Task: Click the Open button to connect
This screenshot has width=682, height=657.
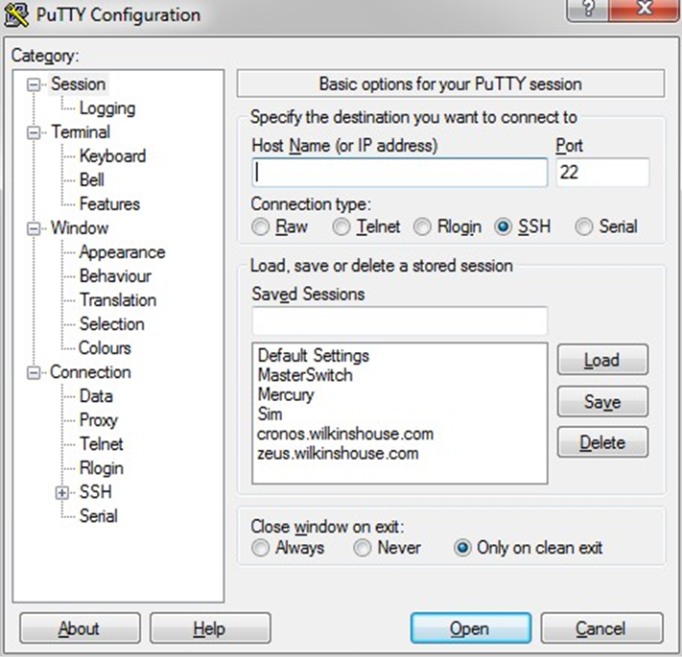Action: pos(468,628)
